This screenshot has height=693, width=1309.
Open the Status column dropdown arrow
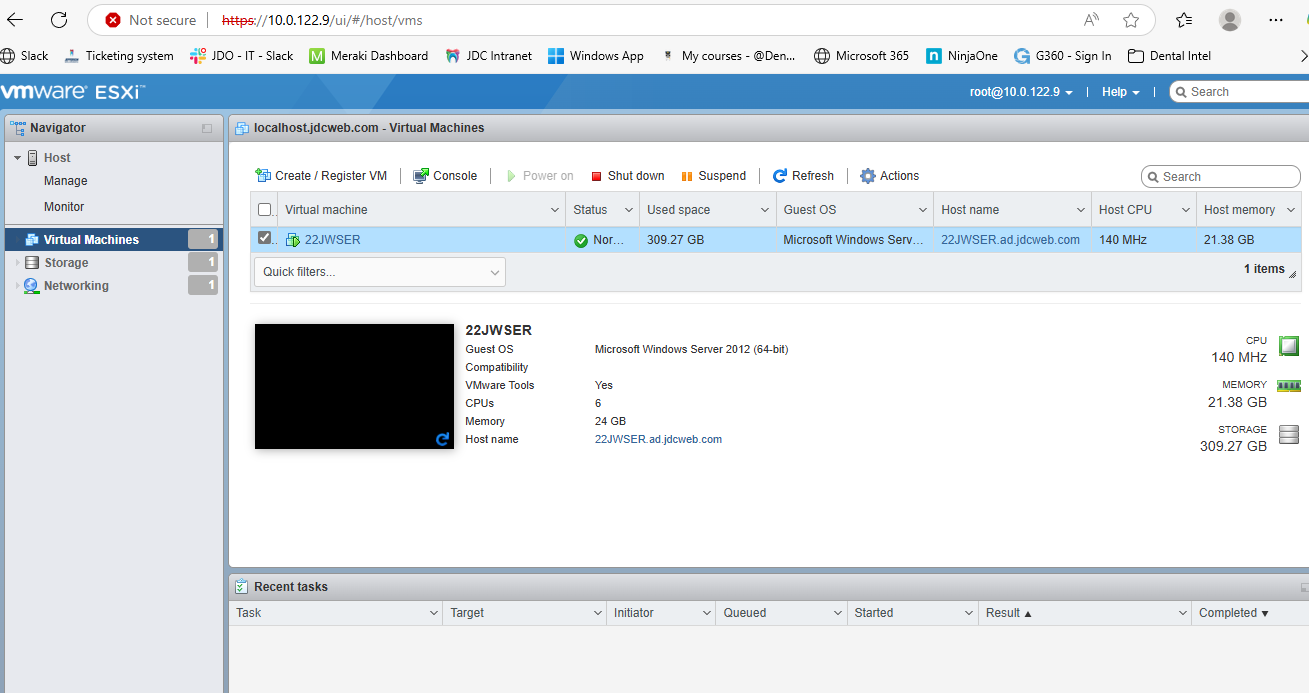pos(629,210)
